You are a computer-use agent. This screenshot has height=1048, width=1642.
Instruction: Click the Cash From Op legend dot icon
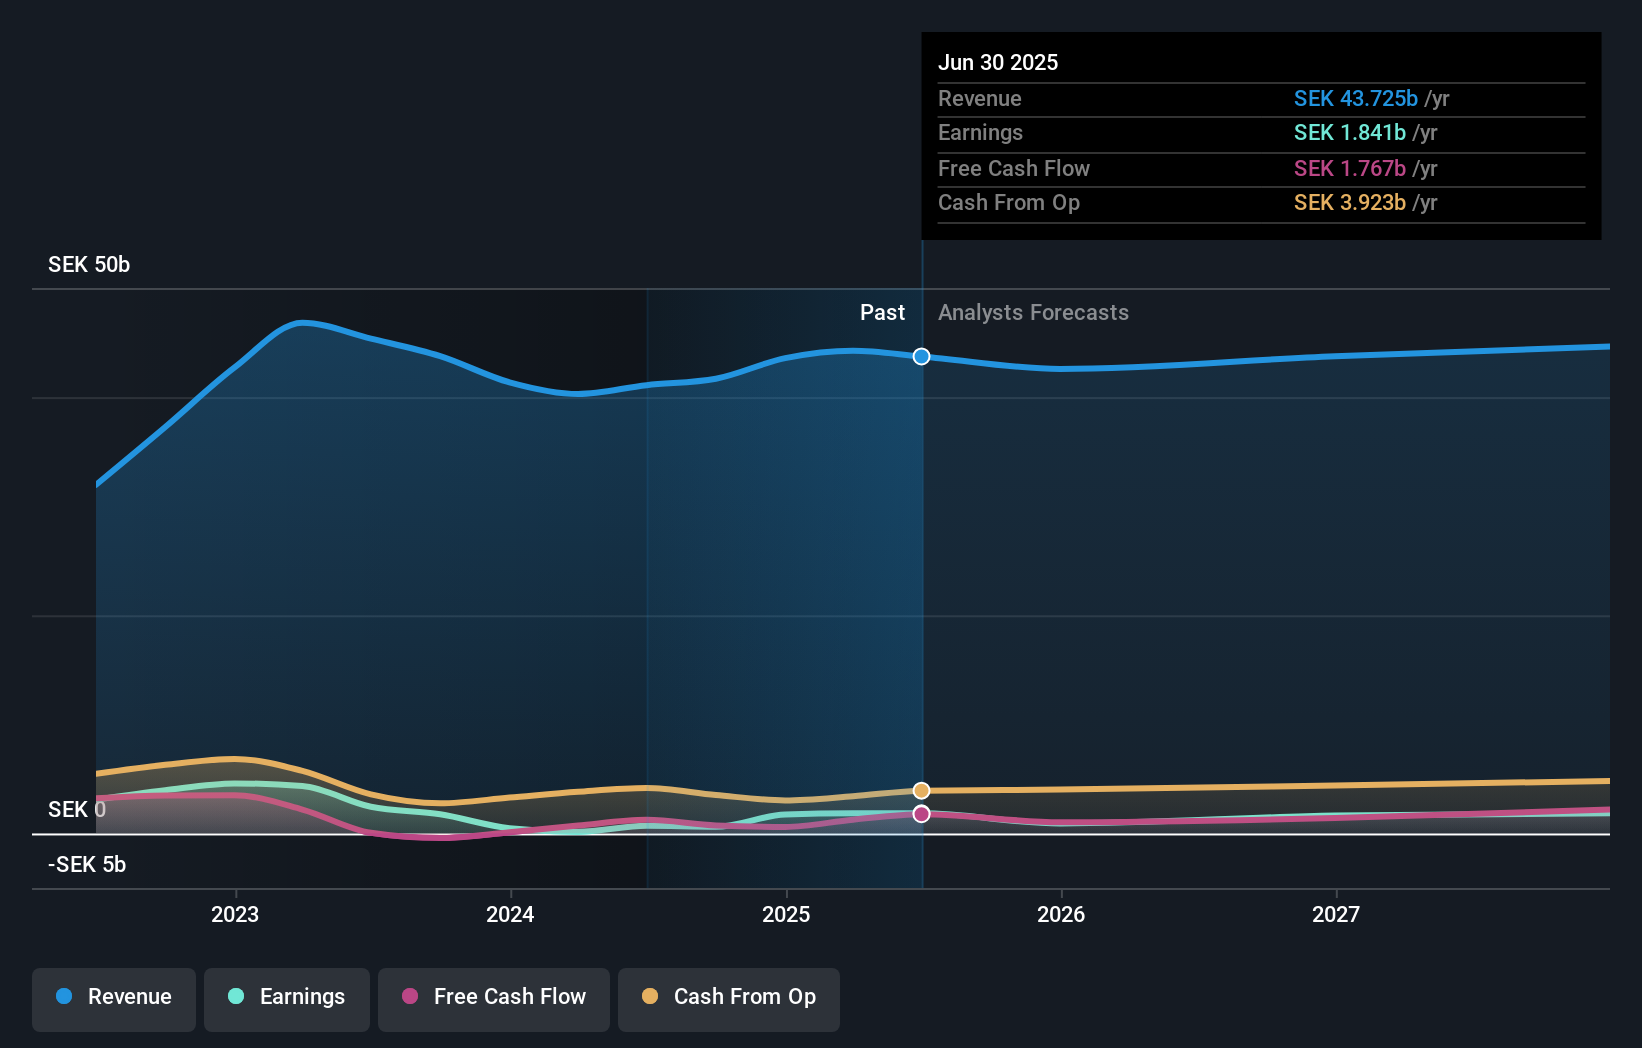click(652, 997)
